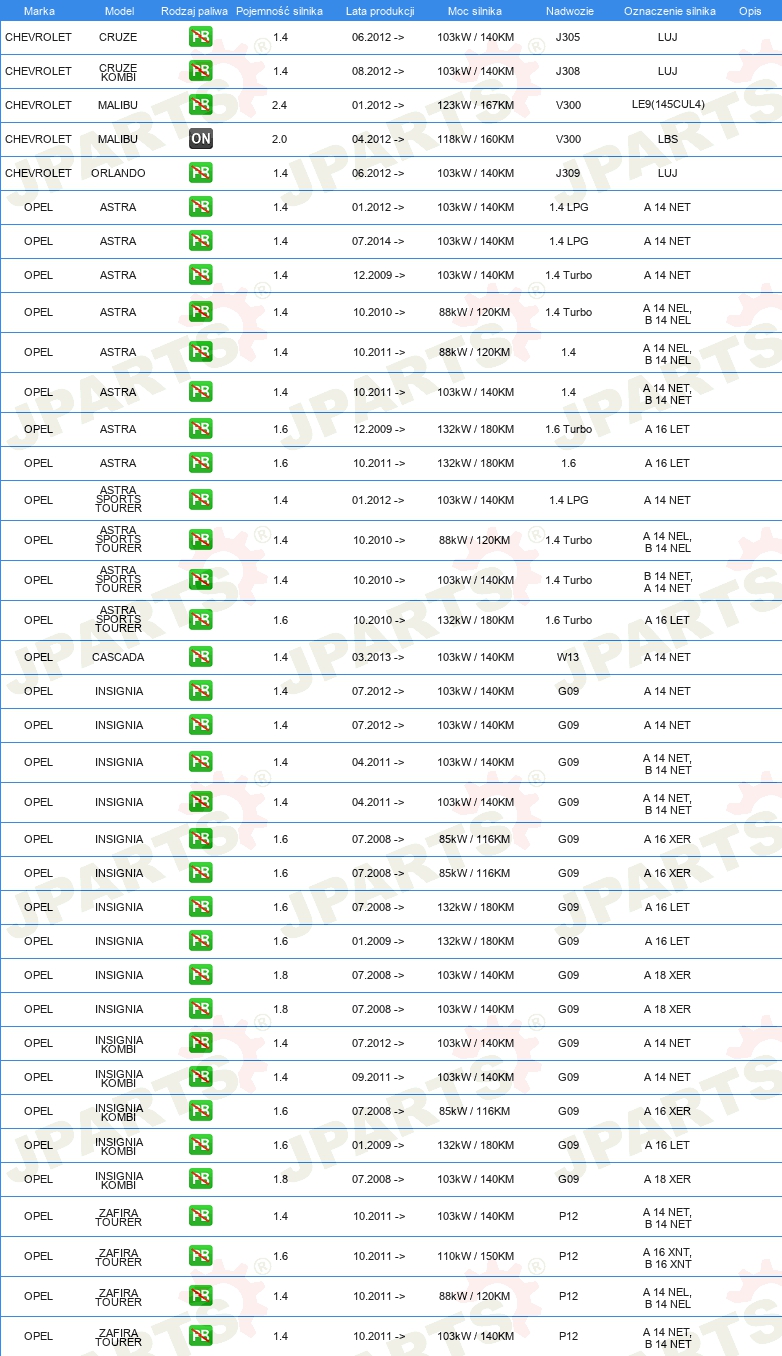This screenshot has width=782, height=1356.
Task: Select the LBS engine code cell
Action: coord(668,139)
